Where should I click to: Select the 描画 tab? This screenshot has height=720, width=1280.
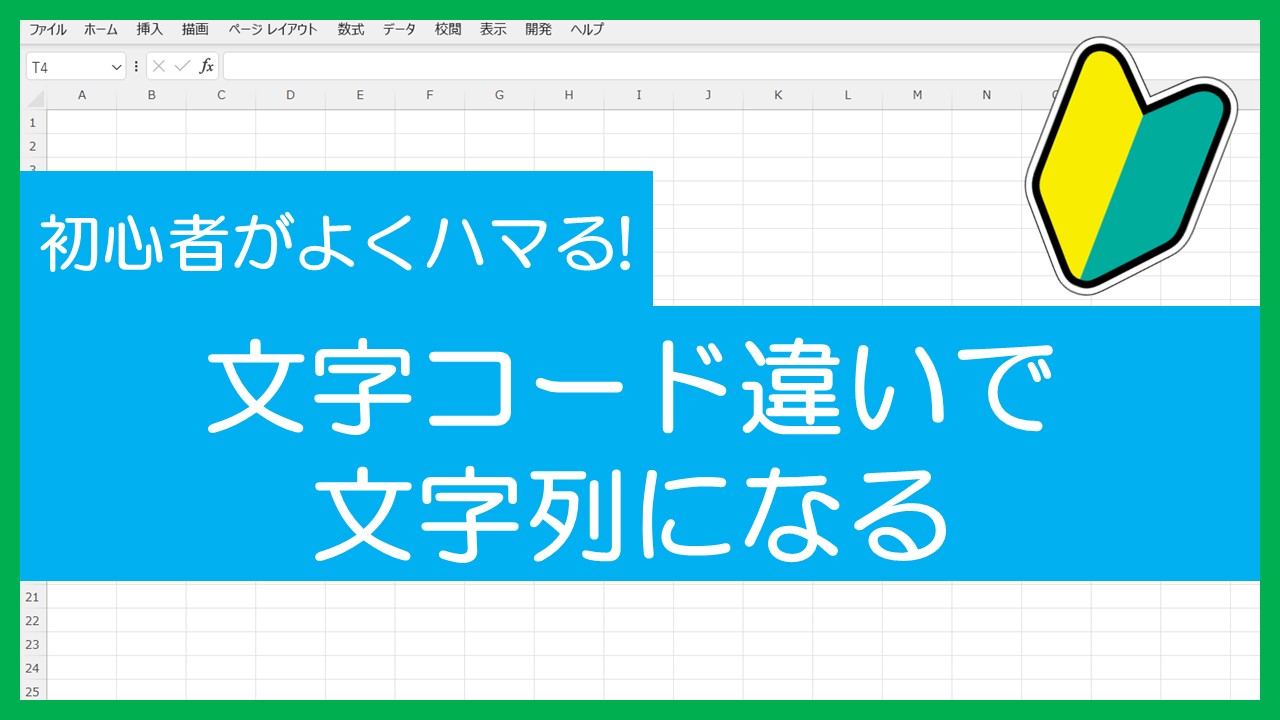tap(195, 30)
